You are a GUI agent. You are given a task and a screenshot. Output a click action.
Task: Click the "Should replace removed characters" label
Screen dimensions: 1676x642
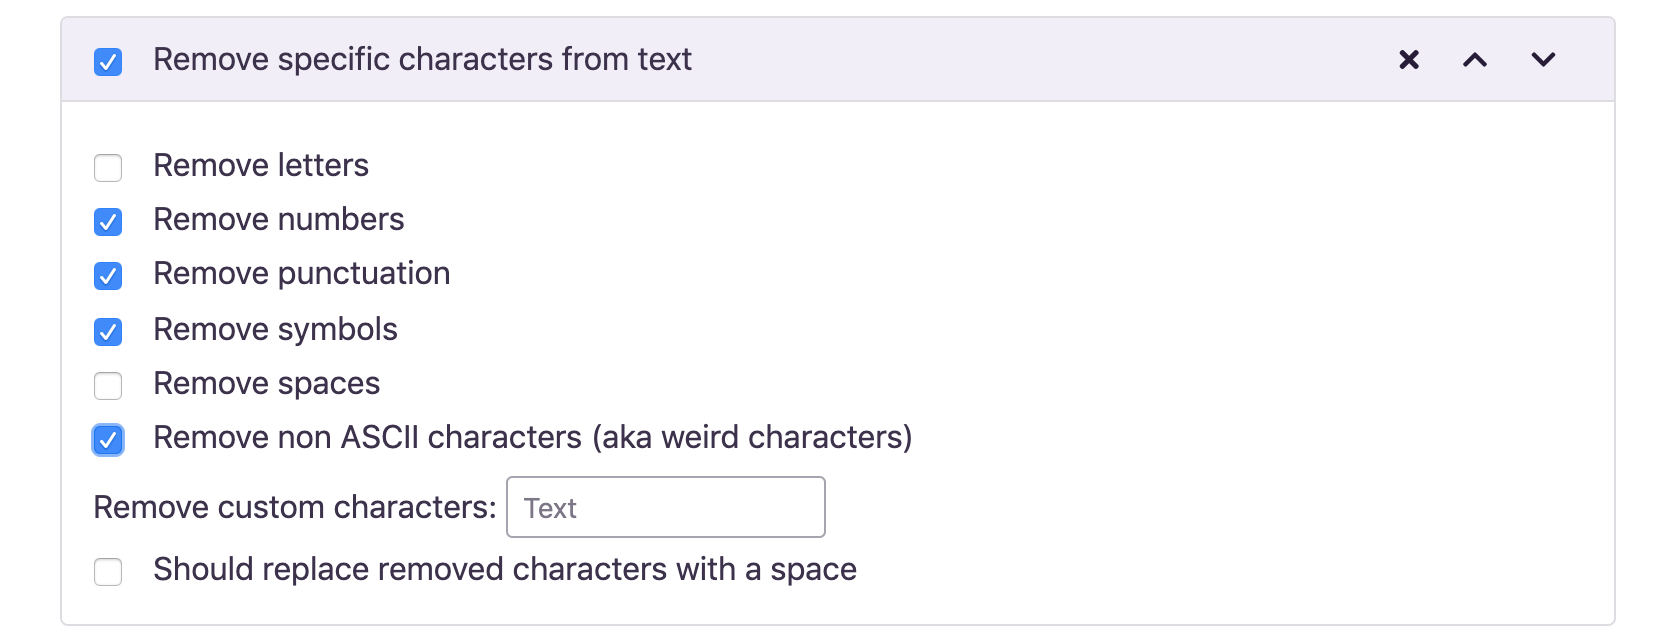pos(505,569)
